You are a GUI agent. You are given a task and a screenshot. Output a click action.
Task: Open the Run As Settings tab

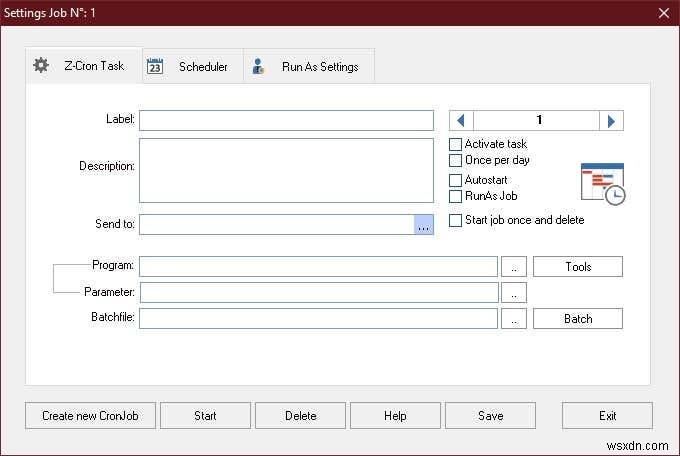(x=309, y=66)
